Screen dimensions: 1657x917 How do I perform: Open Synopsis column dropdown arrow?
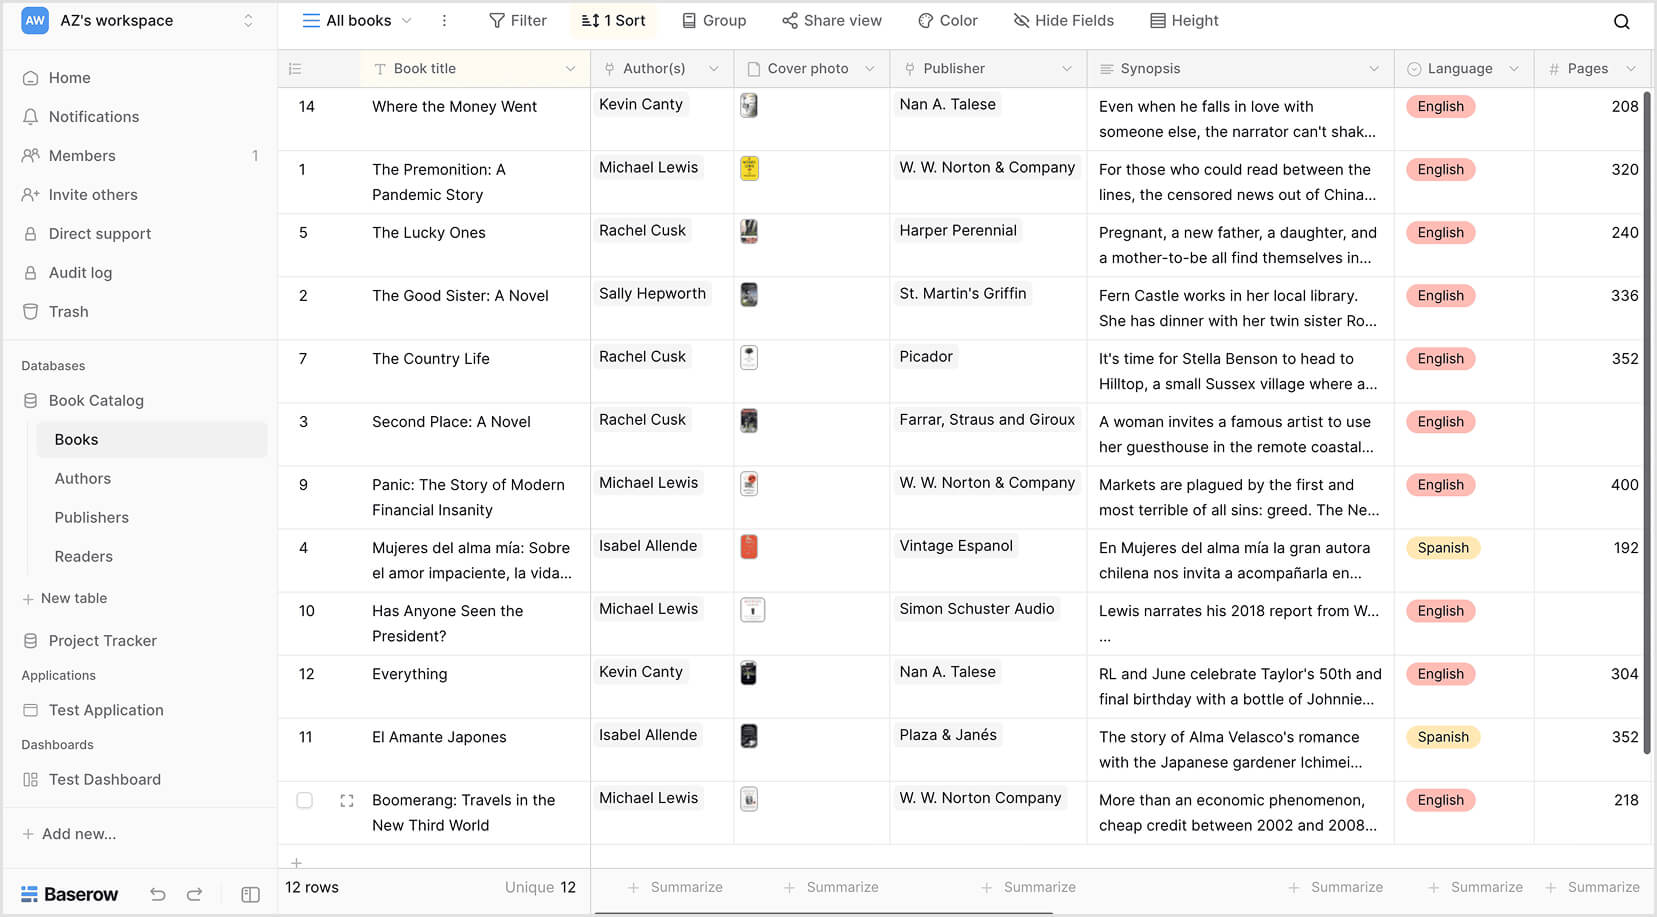(1374, 69)
